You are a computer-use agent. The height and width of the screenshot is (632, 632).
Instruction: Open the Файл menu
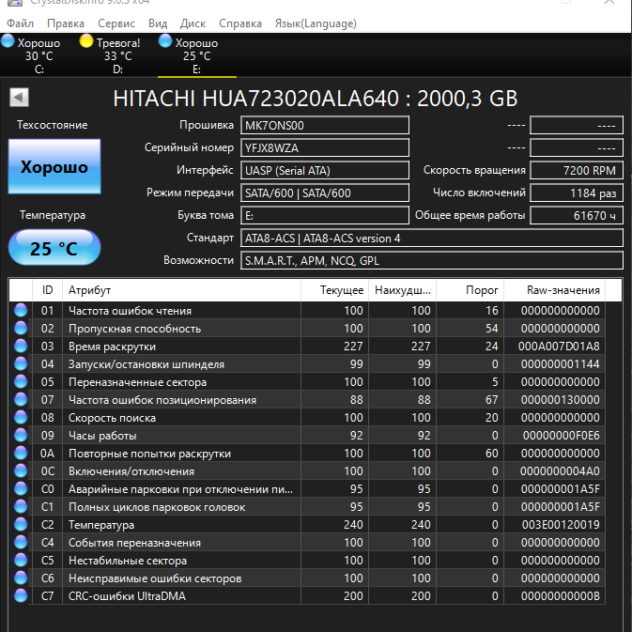[x=20, y=23]
